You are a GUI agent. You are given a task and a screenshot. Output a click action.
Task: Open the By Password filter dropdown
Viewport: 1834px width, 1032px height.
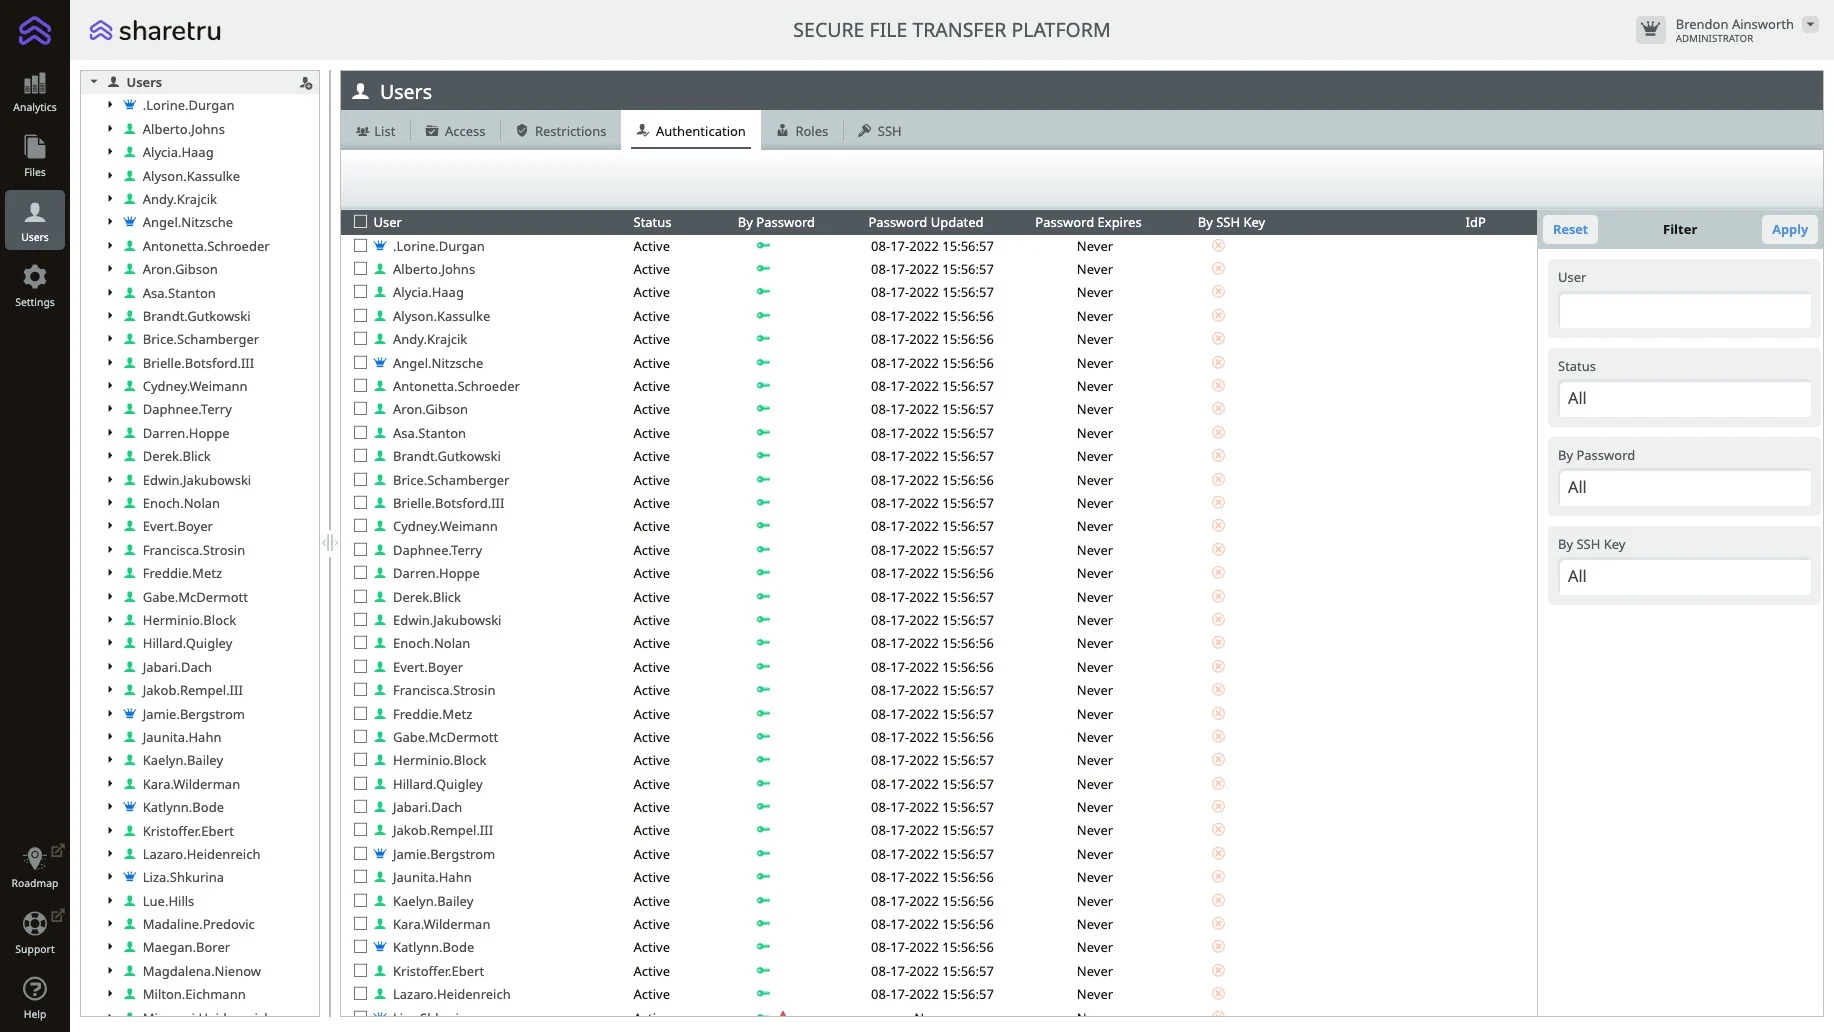tap(1685, 487)
